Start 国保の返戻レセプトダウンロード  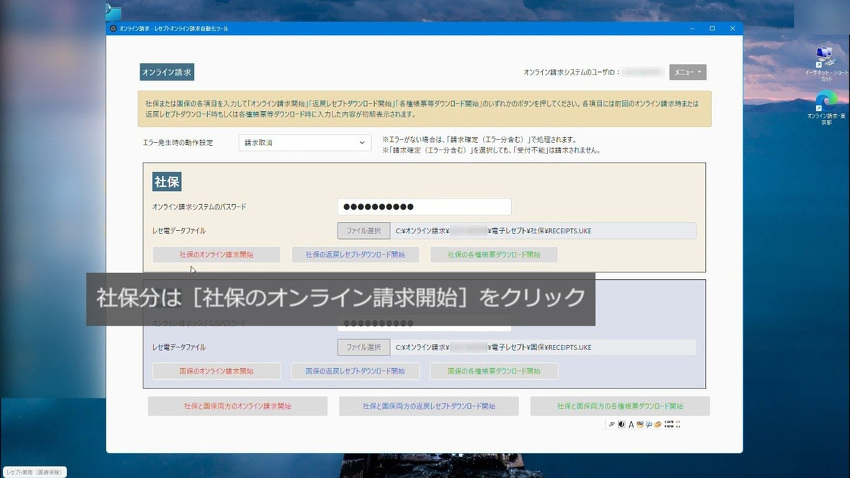click(x=355, y=371)
